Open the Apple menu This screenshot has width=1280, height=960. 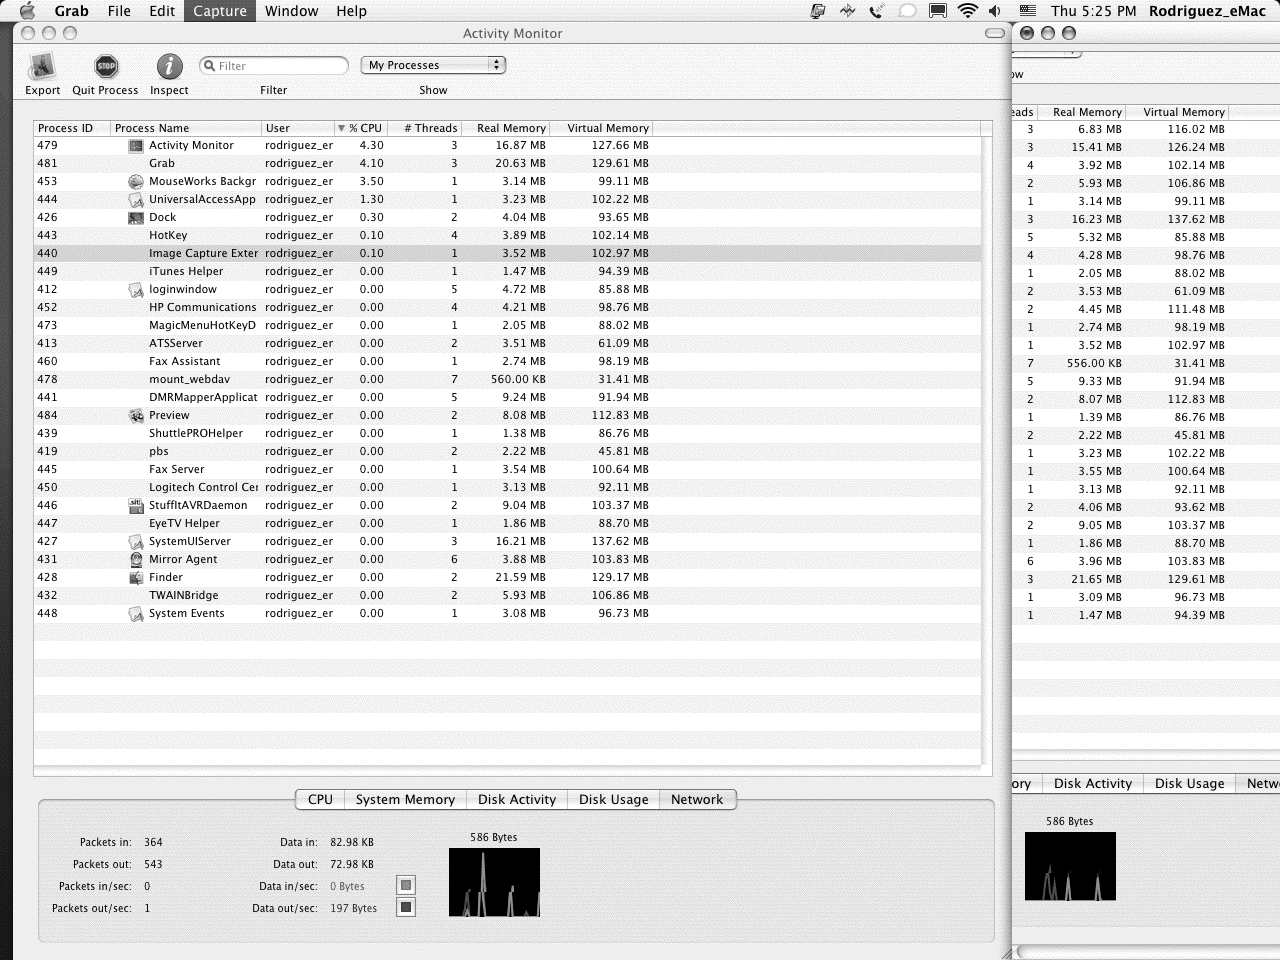coord(27,11)
